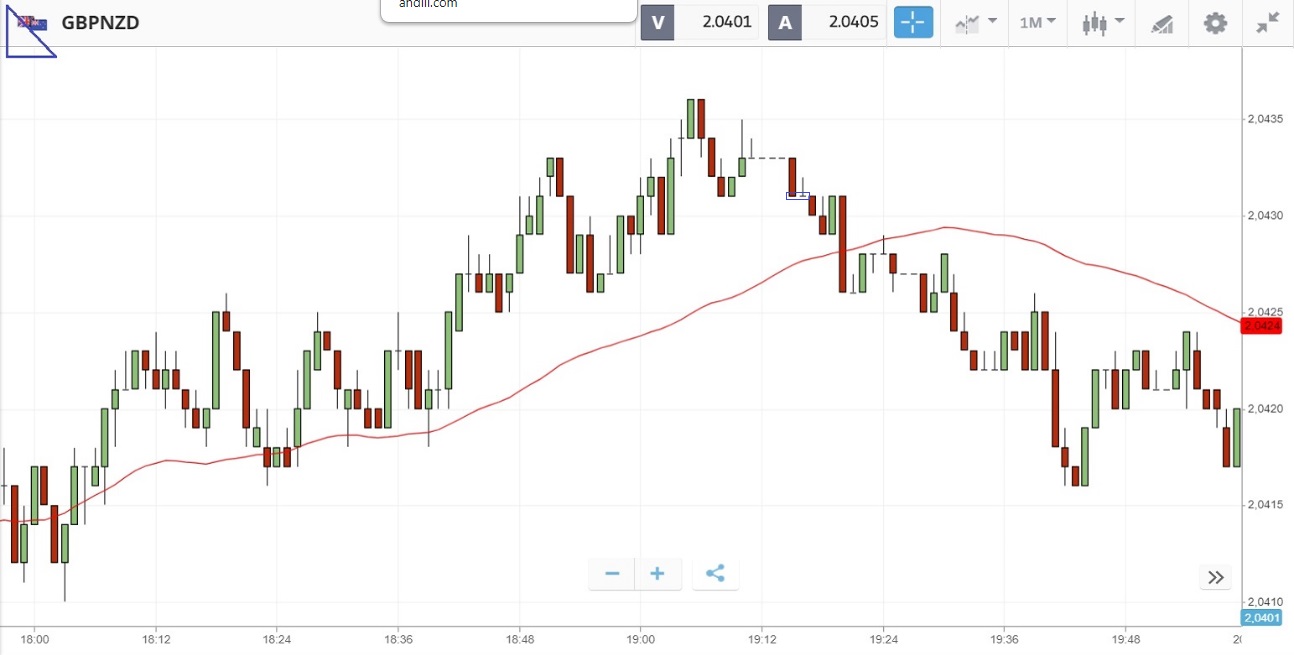Zoom out the chart with minus button
1294x655 pixels.
click(612, 574)
